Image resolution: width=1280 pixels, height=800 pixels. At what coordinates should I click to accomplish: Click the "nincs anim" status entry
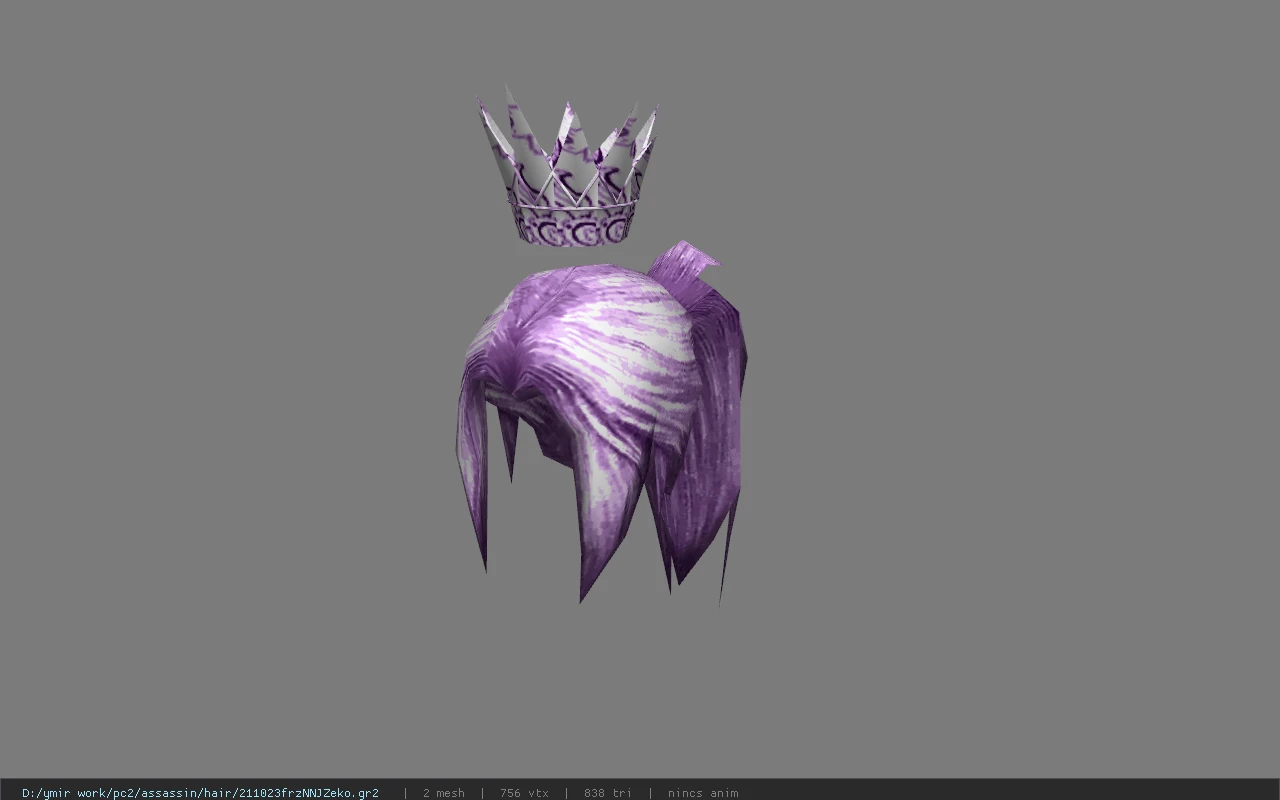click(703, 793)
